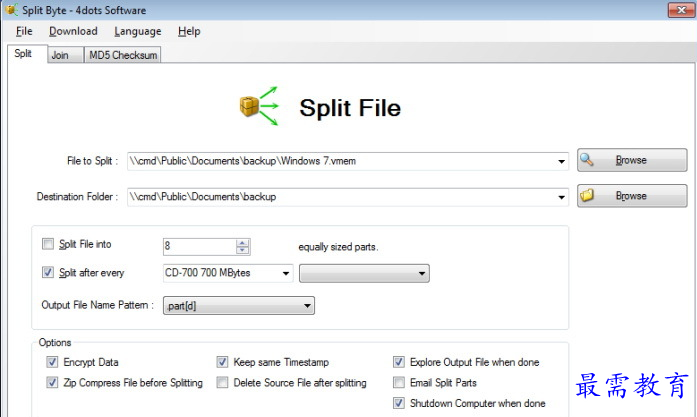697x417 pixels.
Task: Click the 'File to Split :' label
Action: (92, 161)
